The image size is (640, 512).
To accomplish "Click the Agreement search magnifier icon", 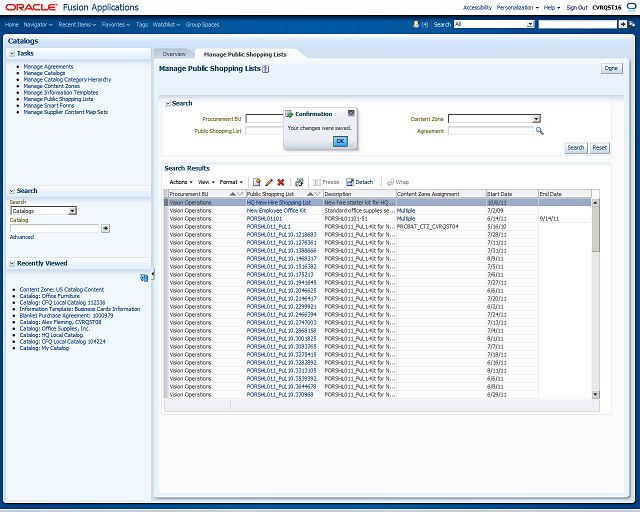I will click(x=540, y=131).
